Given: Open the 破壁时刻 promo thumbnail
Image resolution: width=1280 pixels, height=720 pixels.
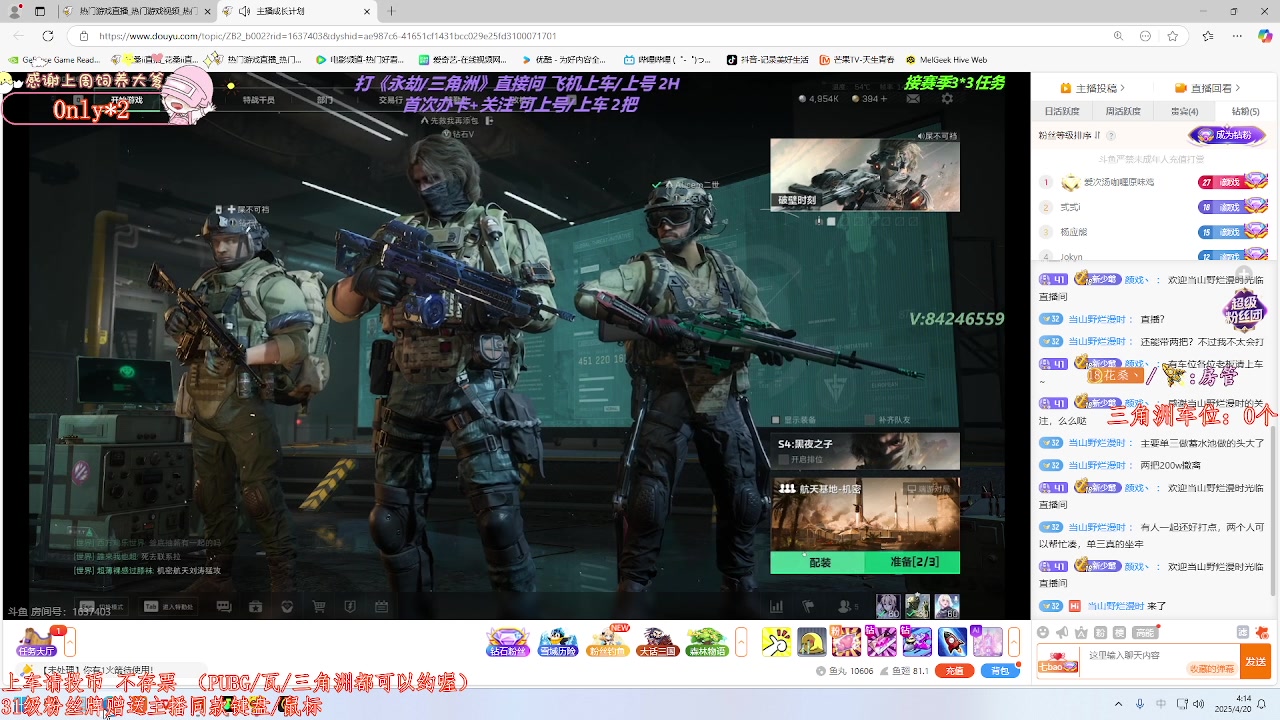Looking at the screenshot, I should point(865,175).
